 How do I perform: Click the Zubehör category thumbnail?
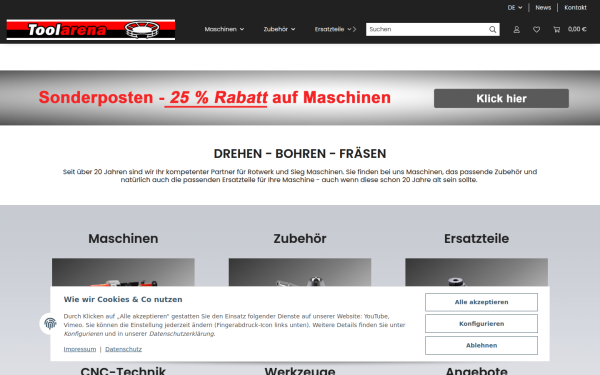click(300, 272)
